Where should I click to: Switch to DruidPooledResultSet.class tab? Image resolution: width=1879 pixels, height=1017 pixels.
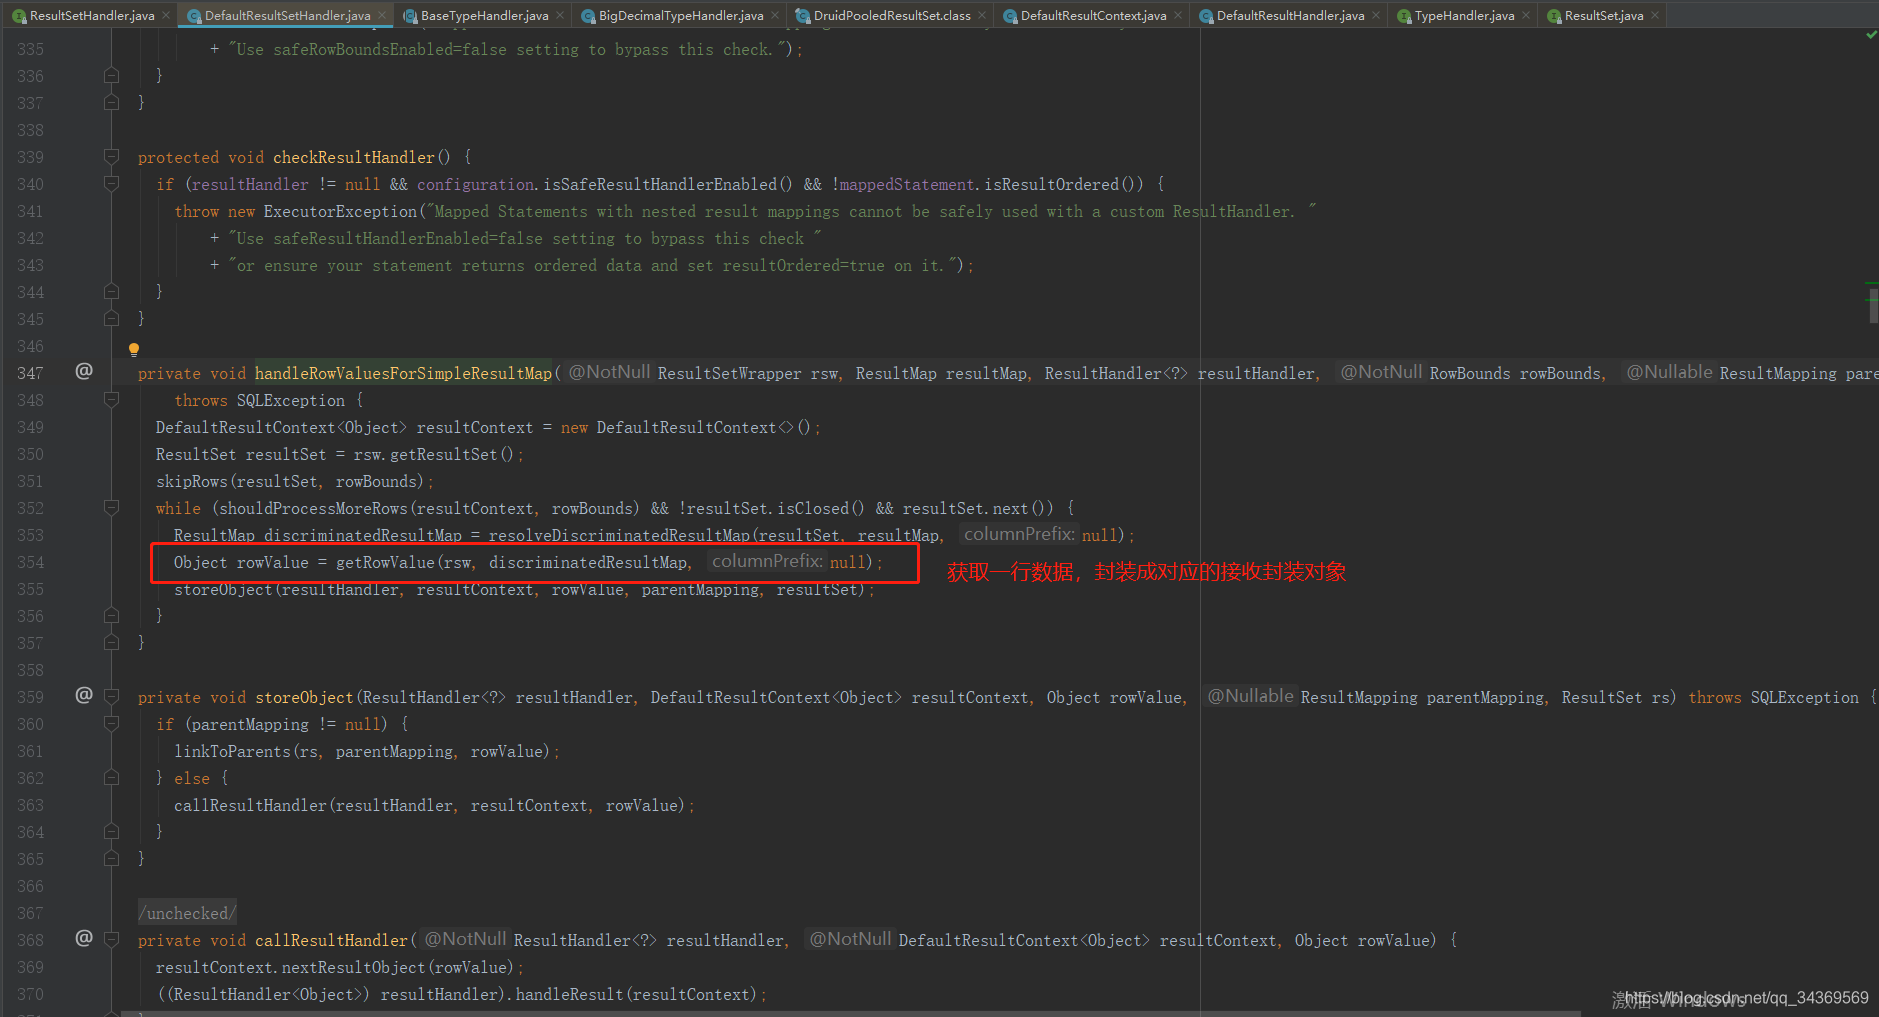tap(892, 15)
